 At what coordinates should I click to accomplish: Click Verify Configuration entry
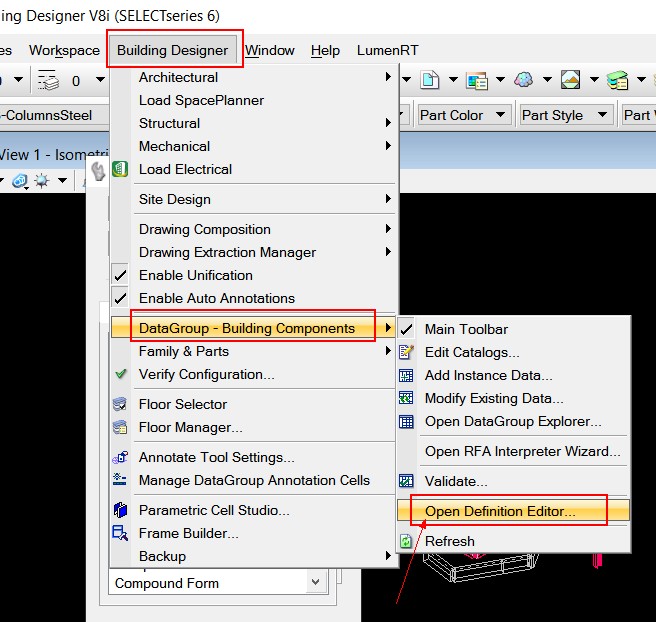tap(254, 374)
